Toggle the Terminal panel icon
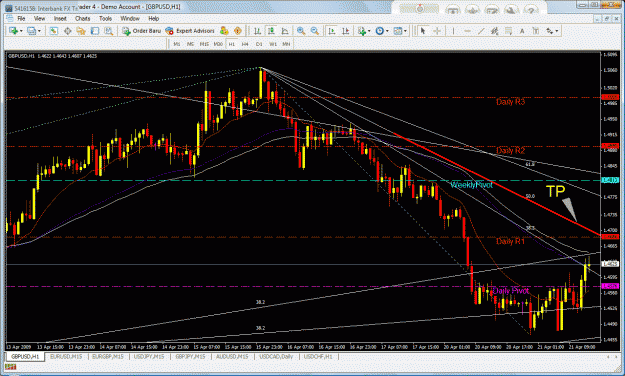Image resolution: width=625 pixels, height=376 pixels. pos(94,31)
